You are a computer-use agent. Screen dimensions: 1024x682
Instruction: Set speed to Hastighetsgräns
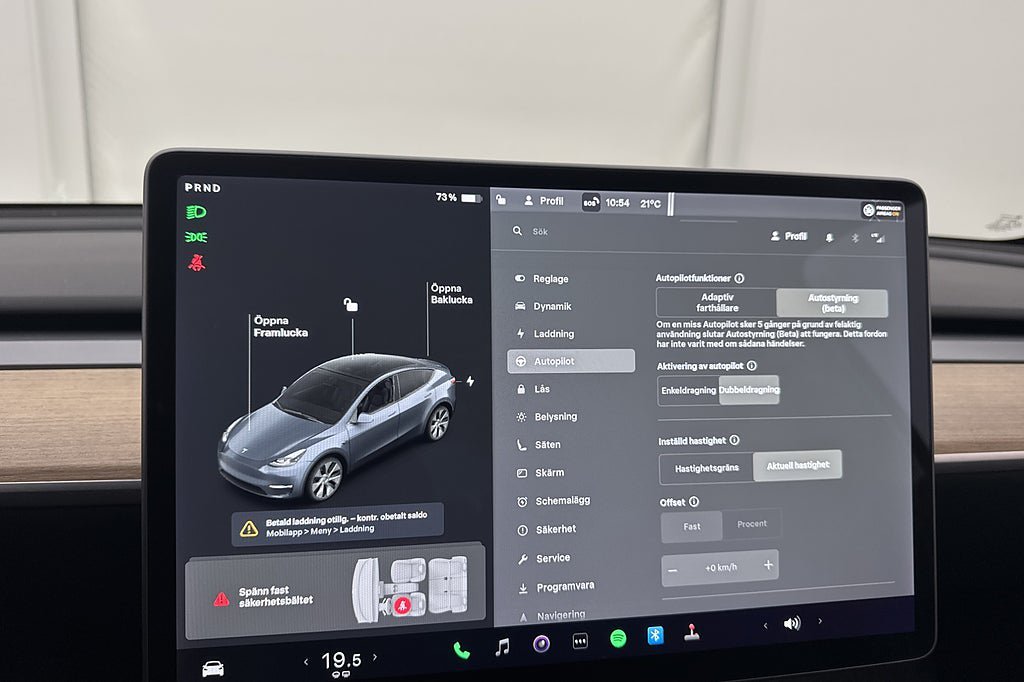click(706, 468)
